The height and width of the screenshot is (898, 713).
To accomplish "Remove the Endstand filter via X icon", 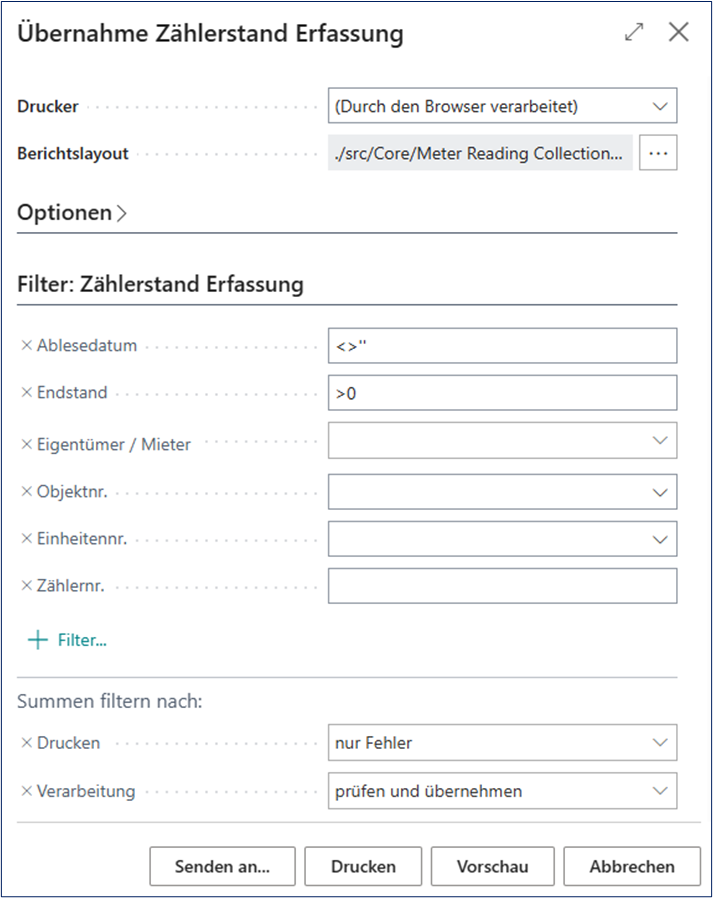I will click(x=26, y=392).
